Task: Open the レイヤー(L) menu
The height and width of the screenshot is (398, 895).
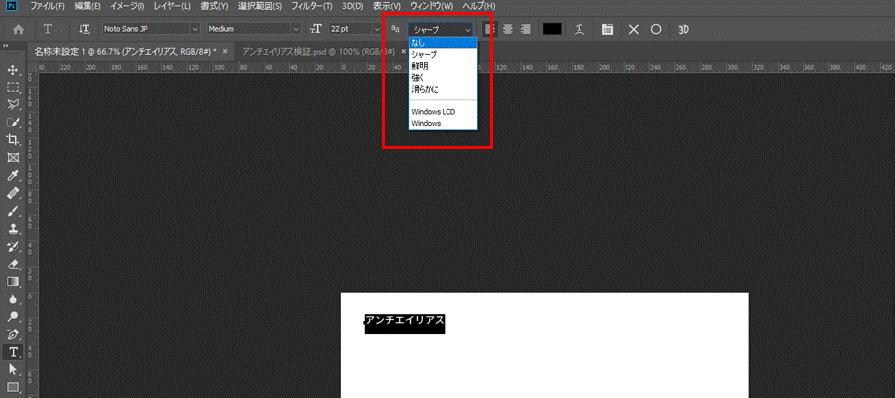Action: (x=172, y=7)
